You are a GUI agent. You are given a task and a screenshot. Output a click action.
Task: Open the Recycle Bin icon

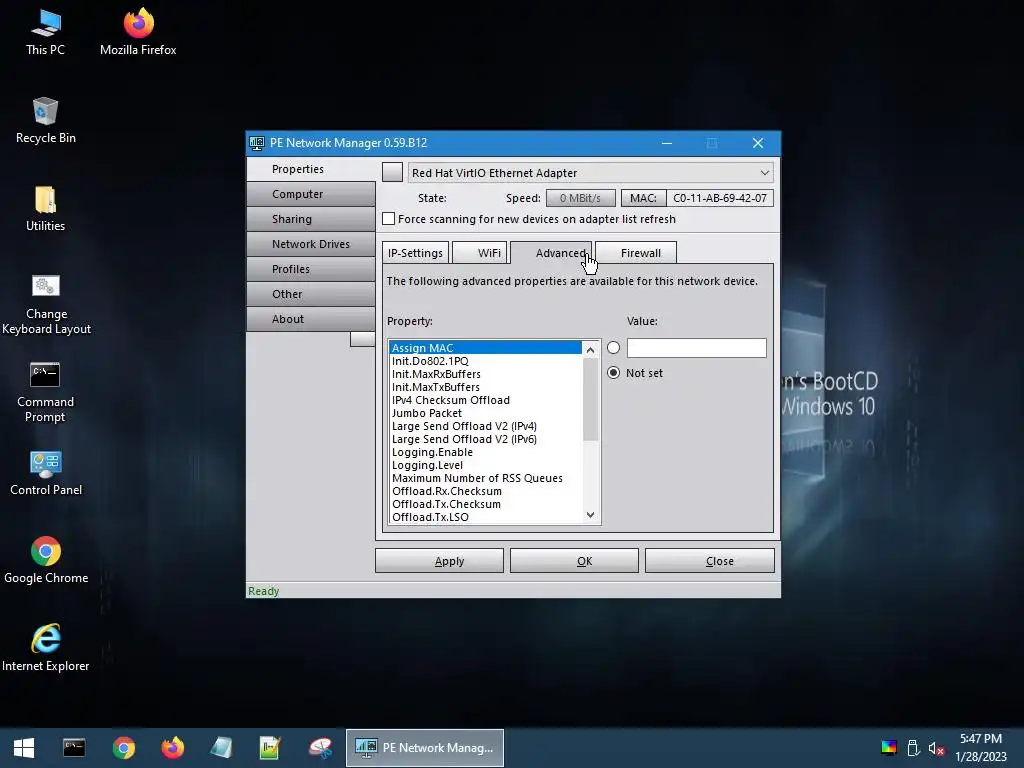pyautogui.click(x=45, y=121)
